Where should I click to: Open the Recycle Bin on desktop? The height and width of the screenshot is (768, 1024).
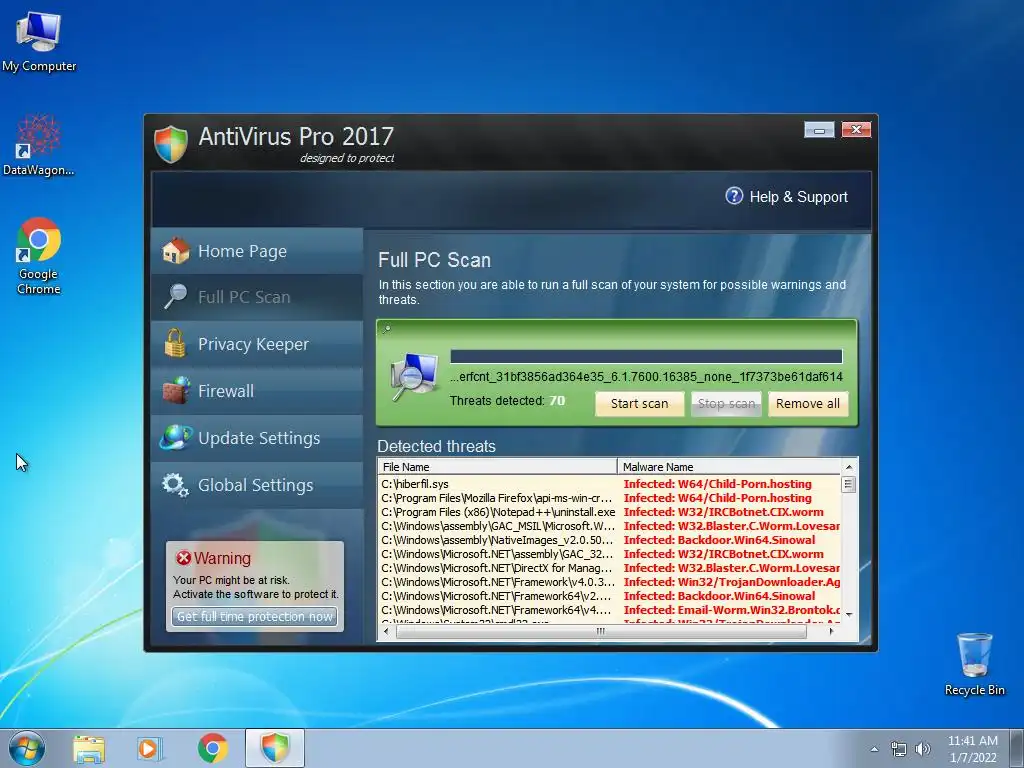coord(974,664)
